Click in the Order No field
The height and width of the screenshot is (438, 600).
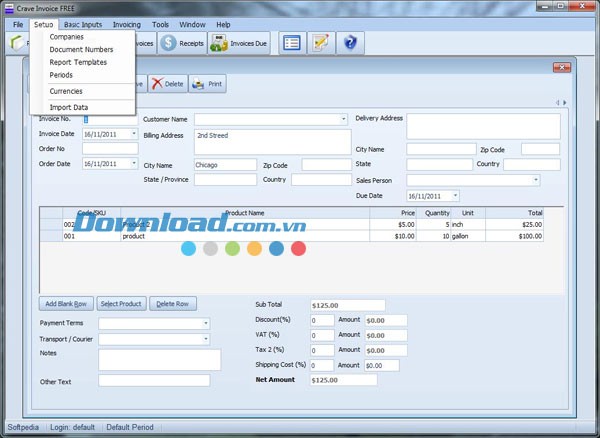click(x=110, y=148)
